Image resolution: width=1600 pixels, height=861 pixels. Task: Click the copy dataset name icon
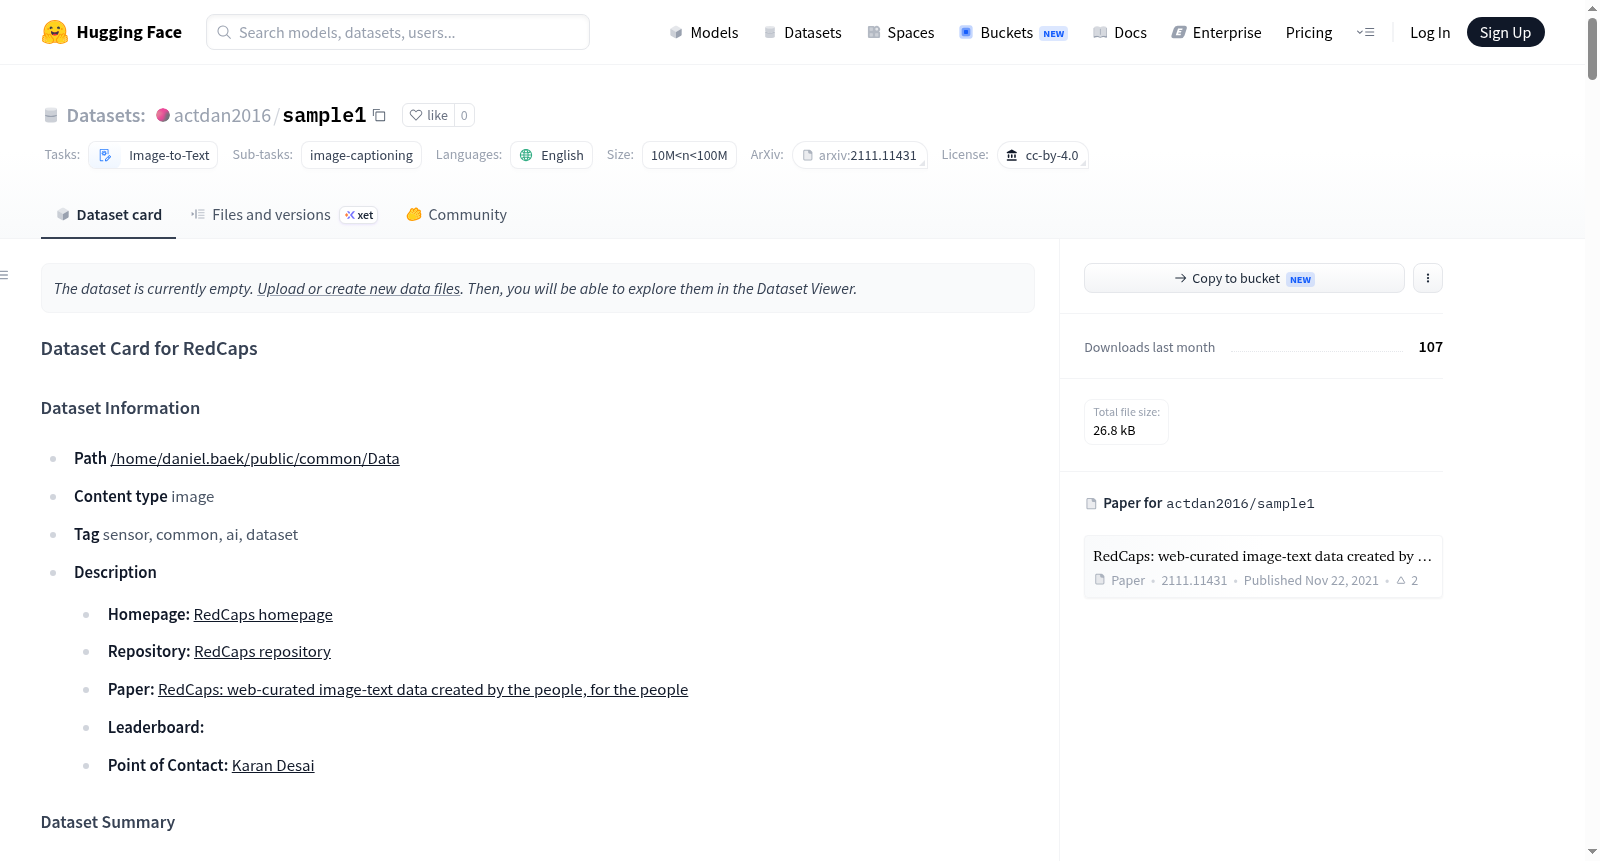(379, 115)
